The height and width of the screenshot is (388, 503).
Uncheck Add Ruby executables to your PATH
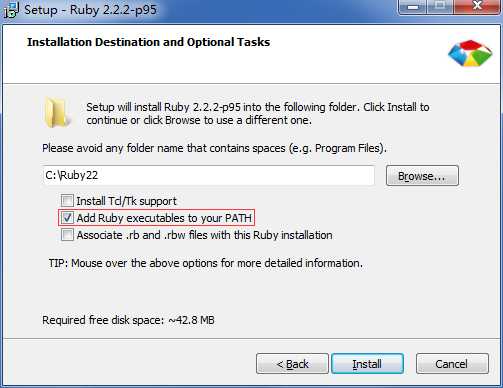[x=67, y=218]
